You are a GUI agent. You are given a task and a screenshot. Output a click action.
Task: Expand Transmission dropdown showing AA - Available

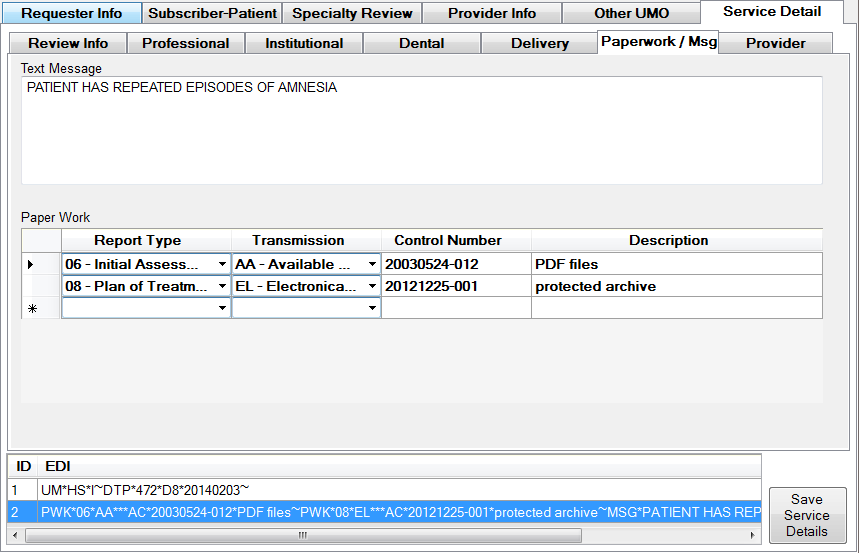[x=372, y=264]
